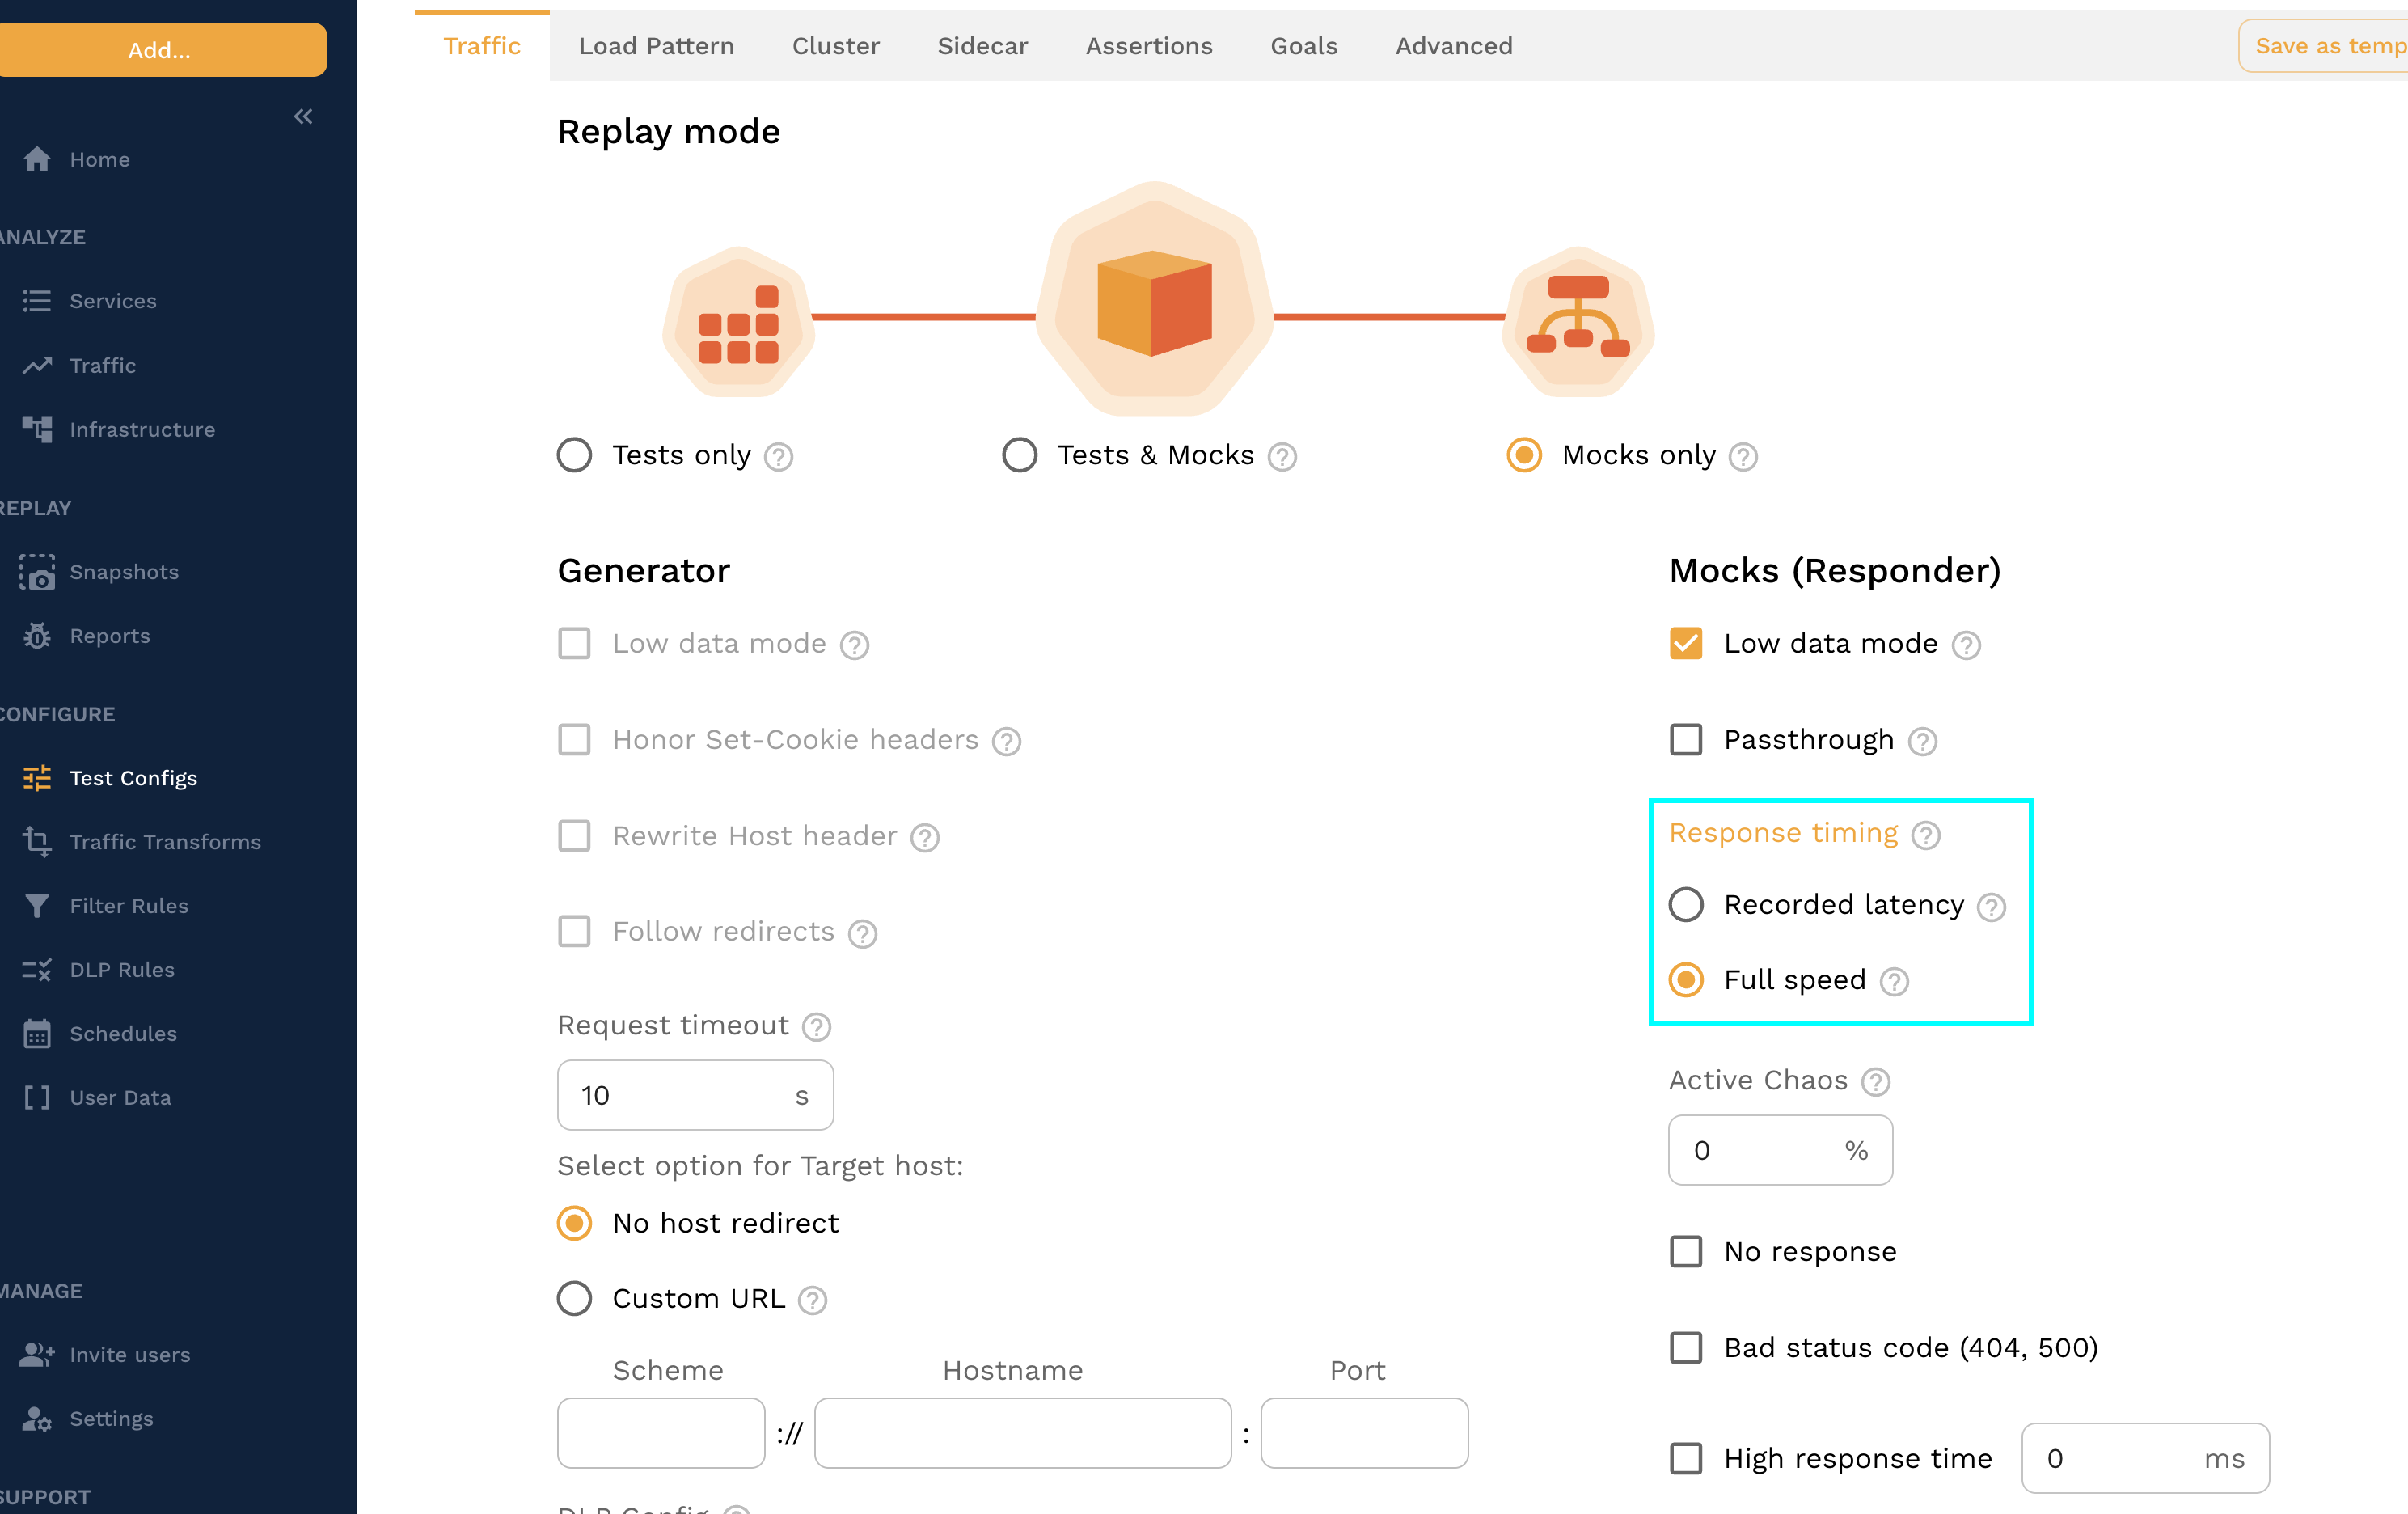This screenshot has height=1514, width=2408.
Task: Open the Assertions tab
Action: click(1149, 46)
